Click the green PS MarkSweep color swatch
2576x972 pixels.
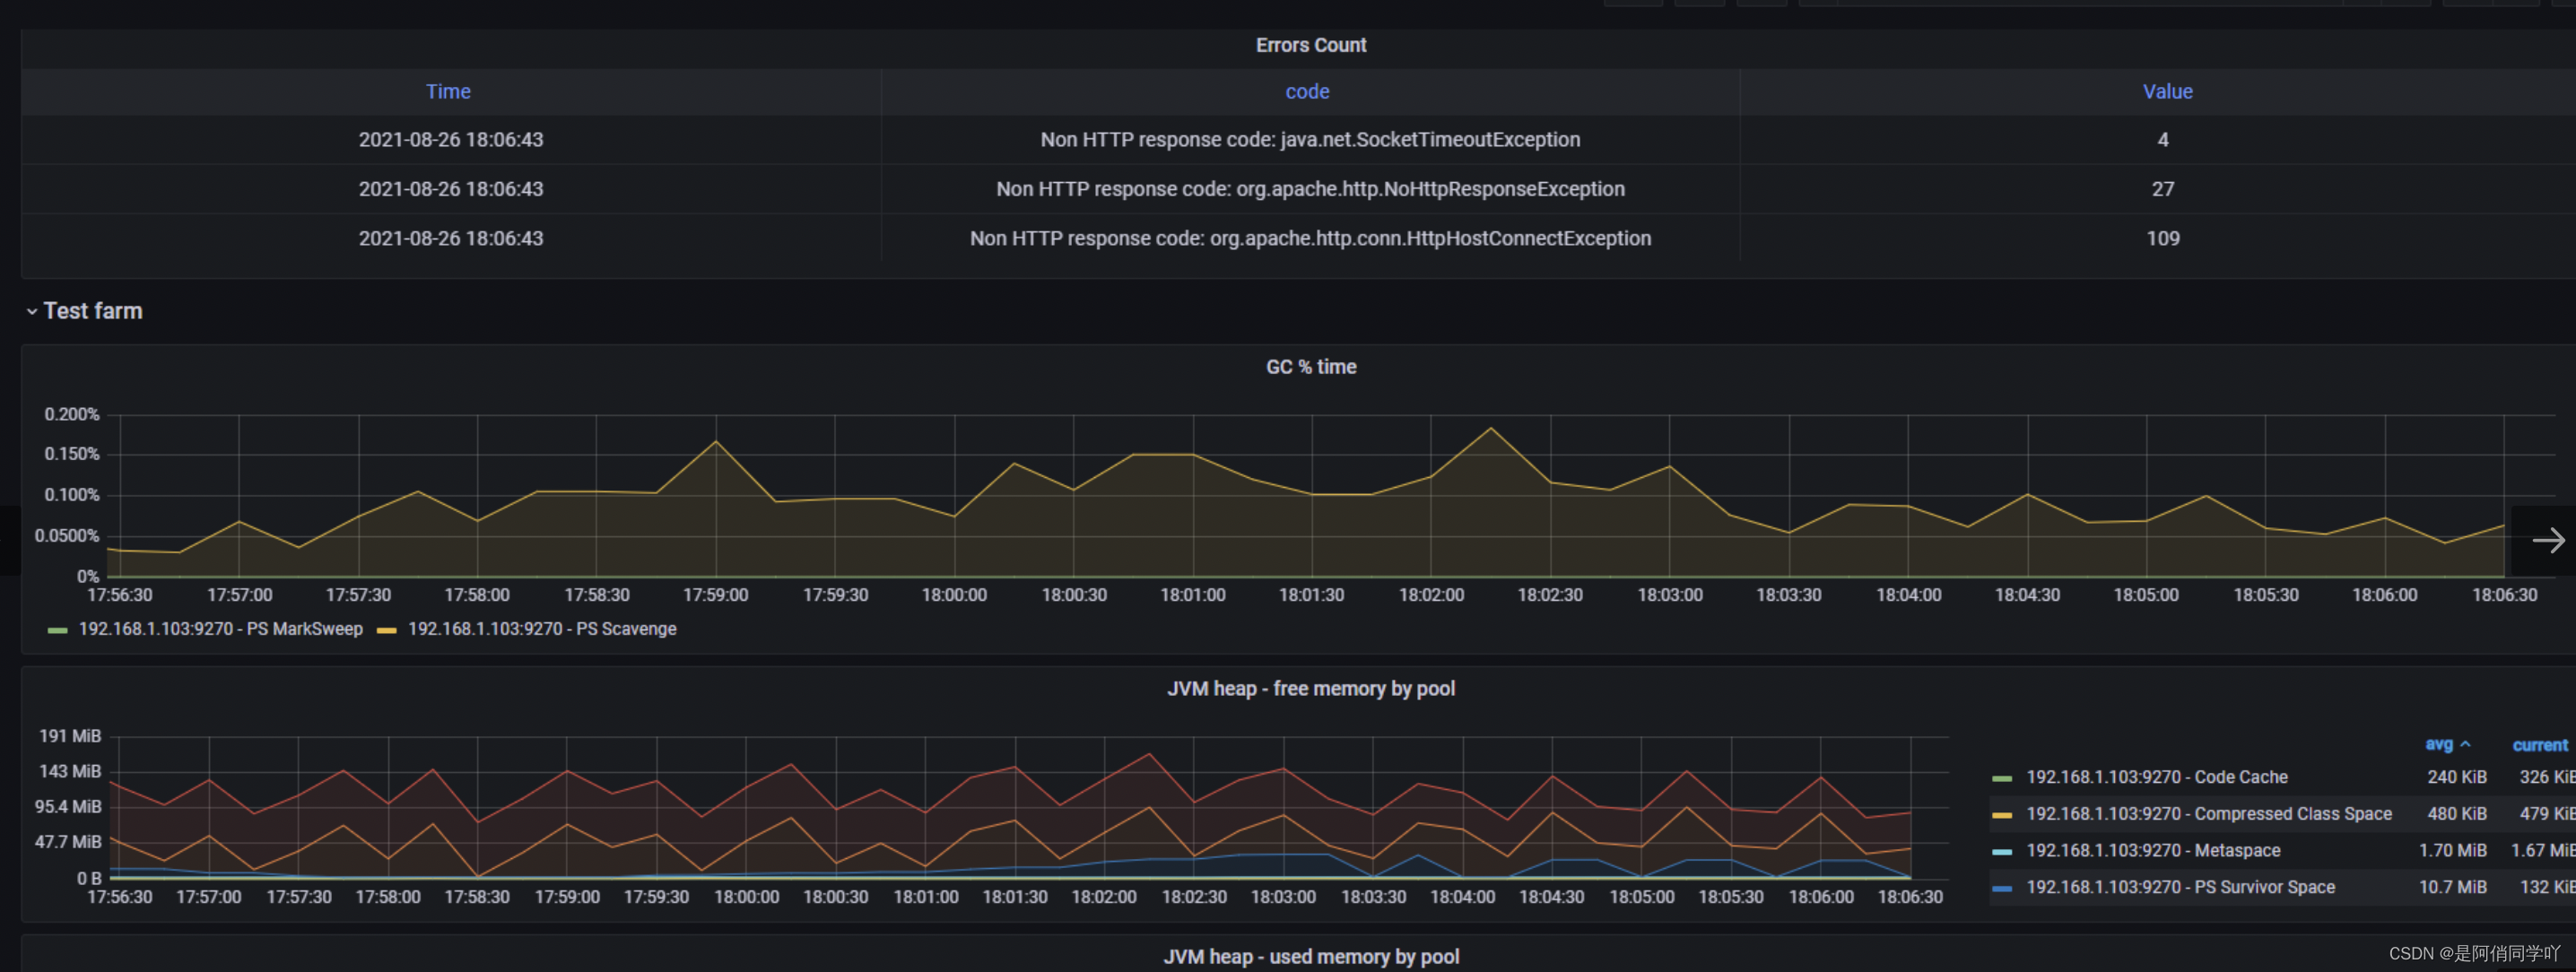pos(57,630)
